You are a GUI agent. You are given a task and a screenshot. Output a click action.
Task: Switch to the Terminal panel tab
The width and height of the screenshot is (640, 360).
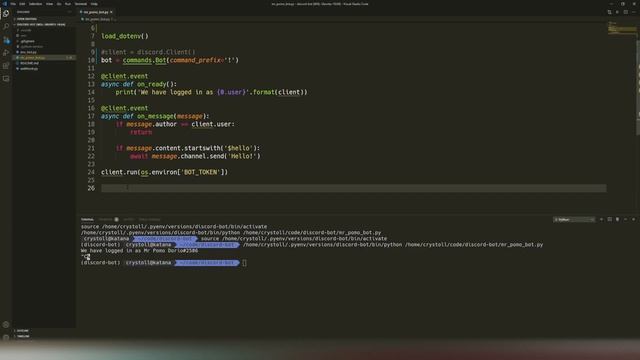[x=87, y=220]
